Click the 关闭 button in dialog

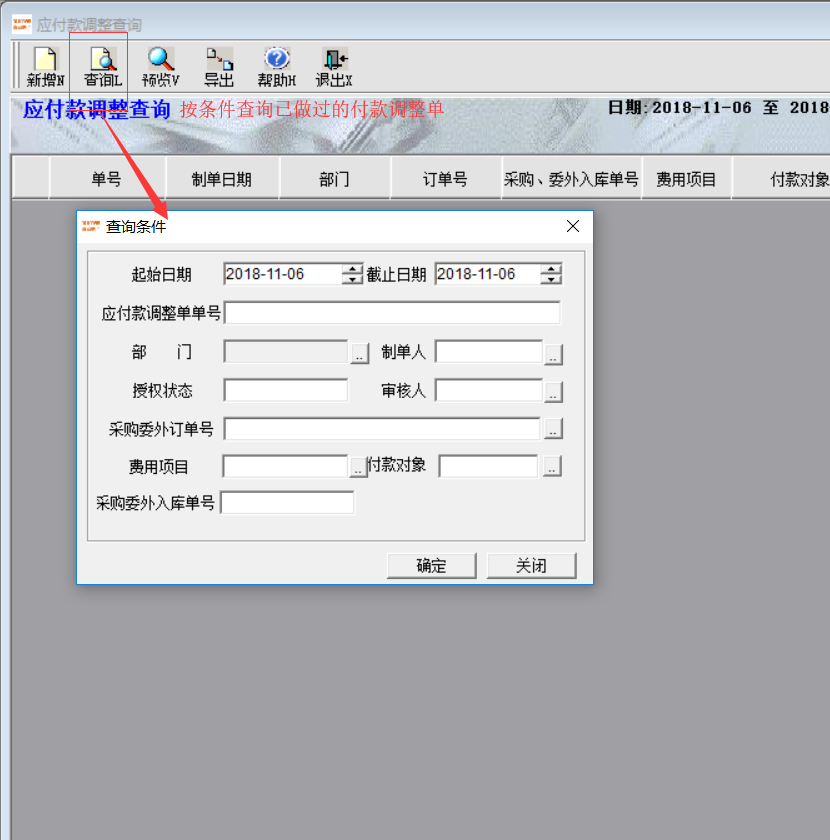click(532, 566)
